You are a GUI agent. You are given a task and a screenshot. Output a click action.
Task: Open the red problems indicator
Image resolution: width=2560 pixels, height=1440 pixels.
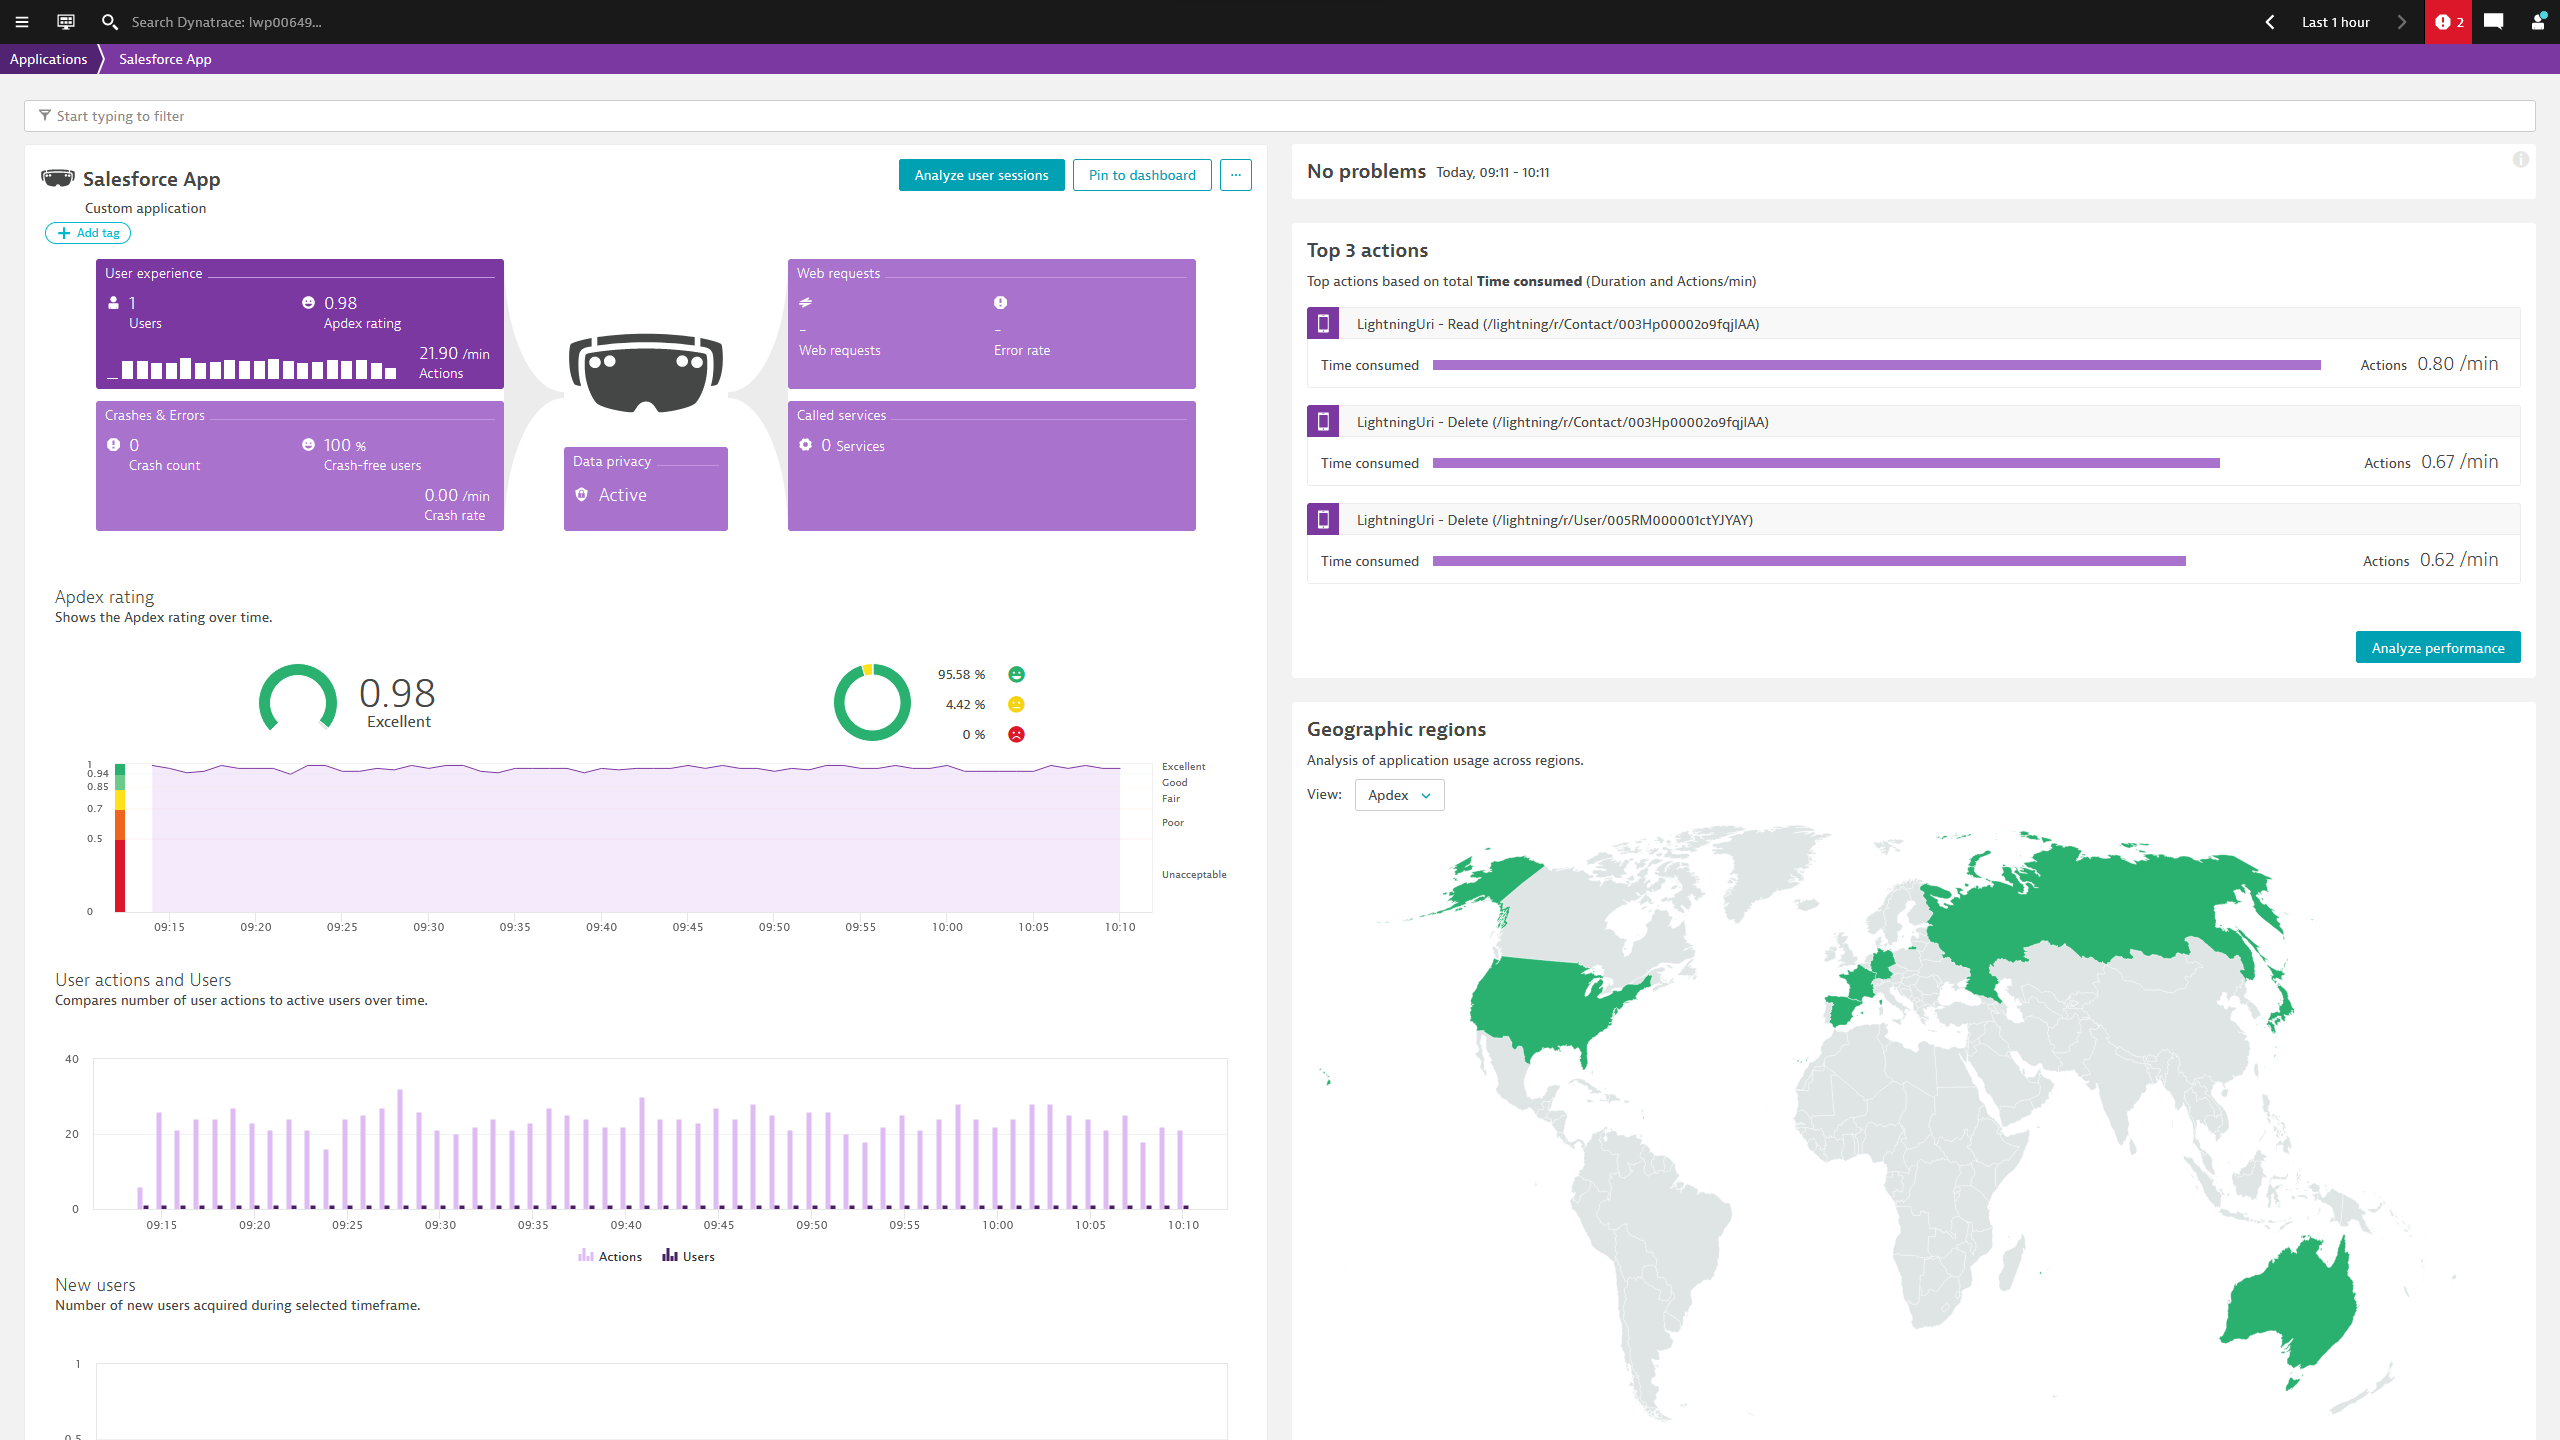tap(2448, 22)
